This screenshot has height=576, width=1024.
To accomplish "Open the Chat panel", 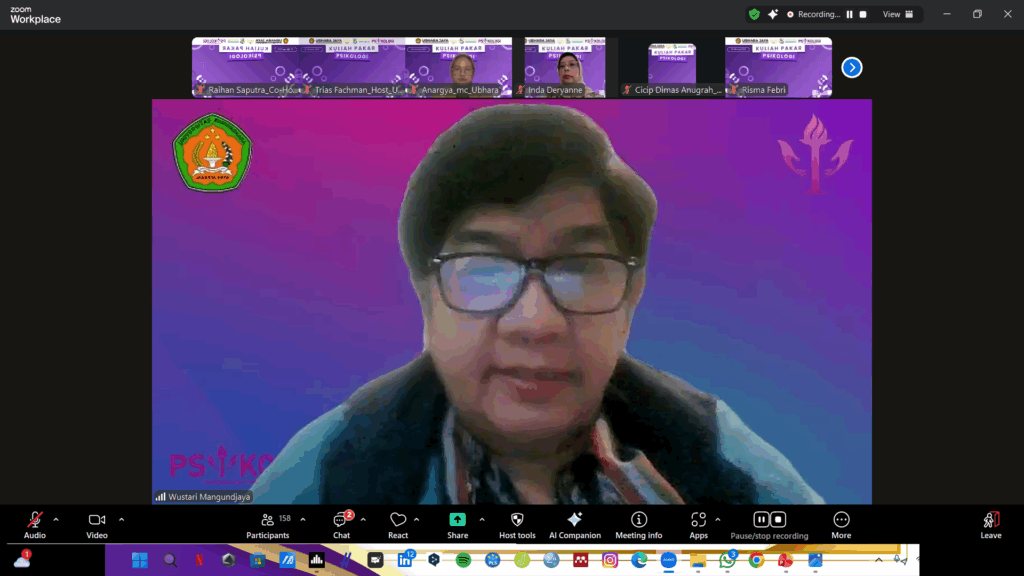I will (x=341, y=524).
